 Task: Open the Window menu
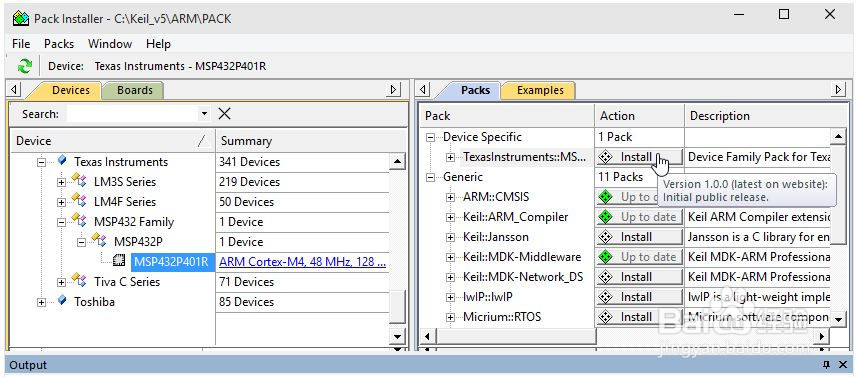point(110,44)
